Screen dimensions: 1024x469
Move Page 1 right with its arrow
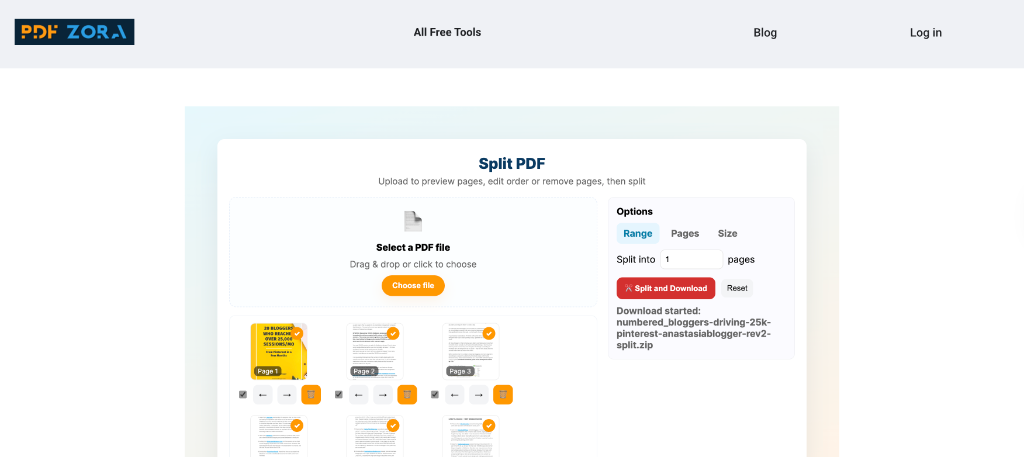[287, 395]
